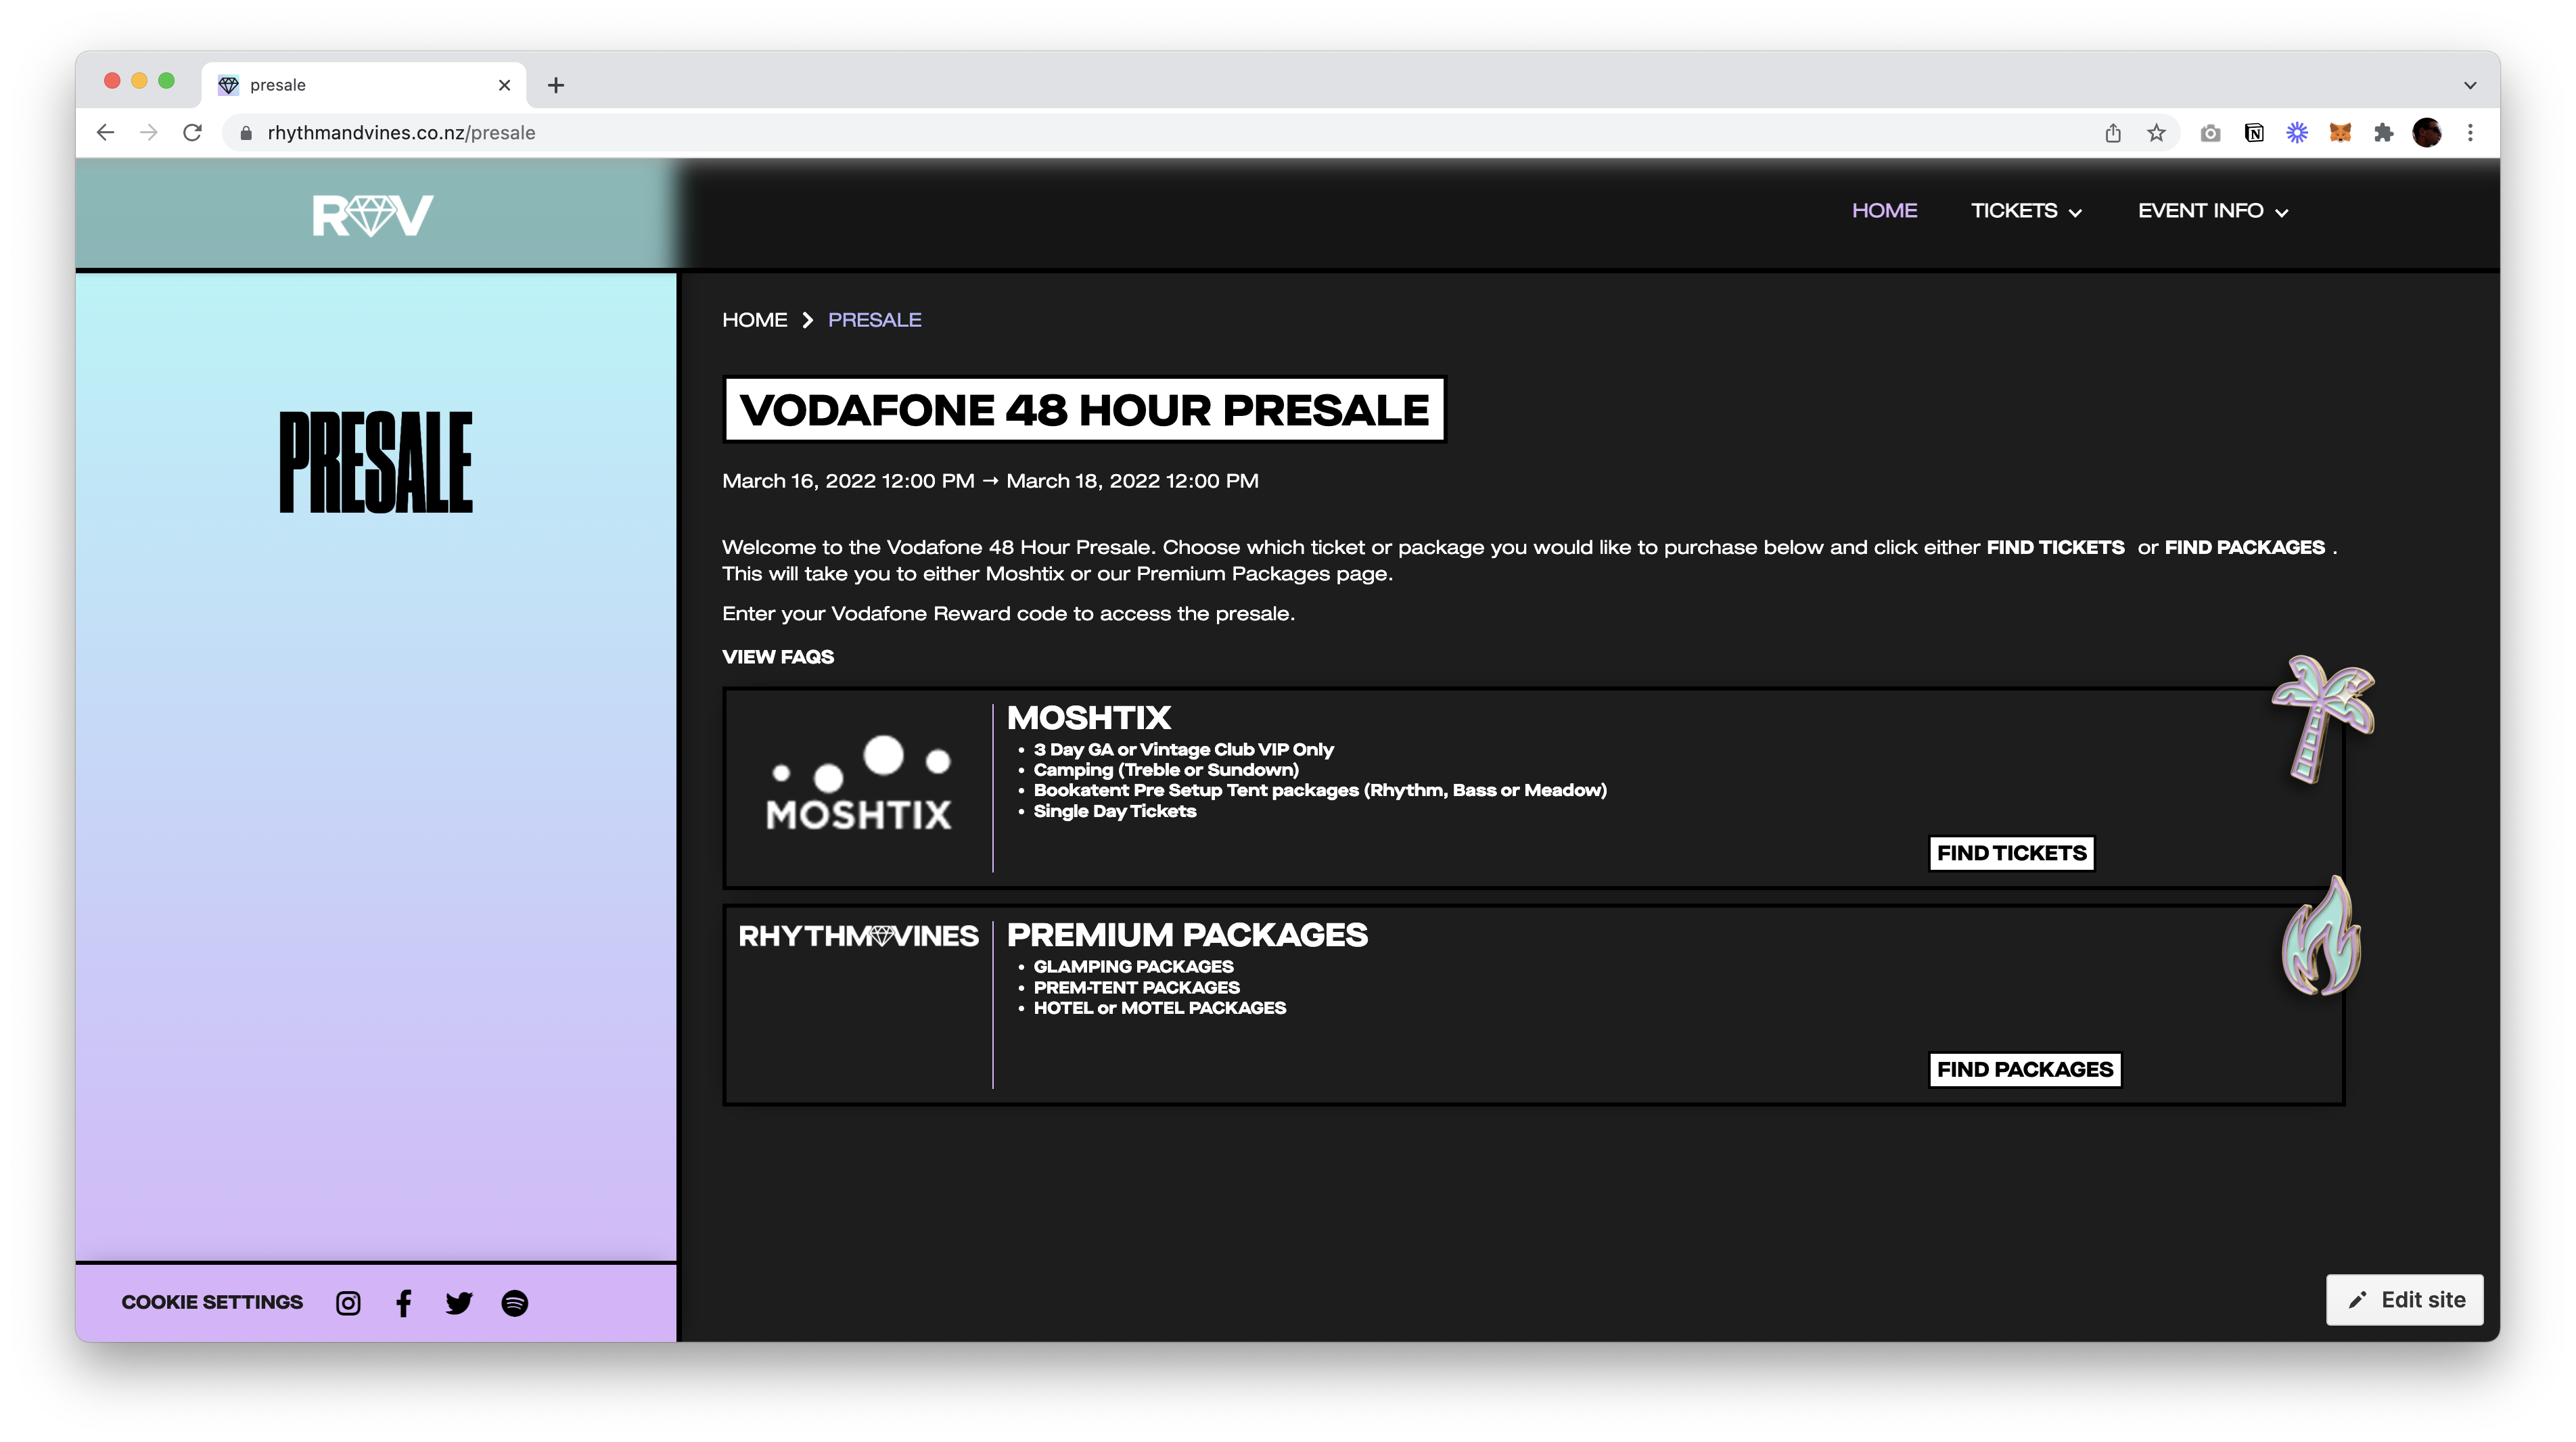Open COOKIE SETTINGS
The image size is (2576, 1442).
[x=212, y=1302]
